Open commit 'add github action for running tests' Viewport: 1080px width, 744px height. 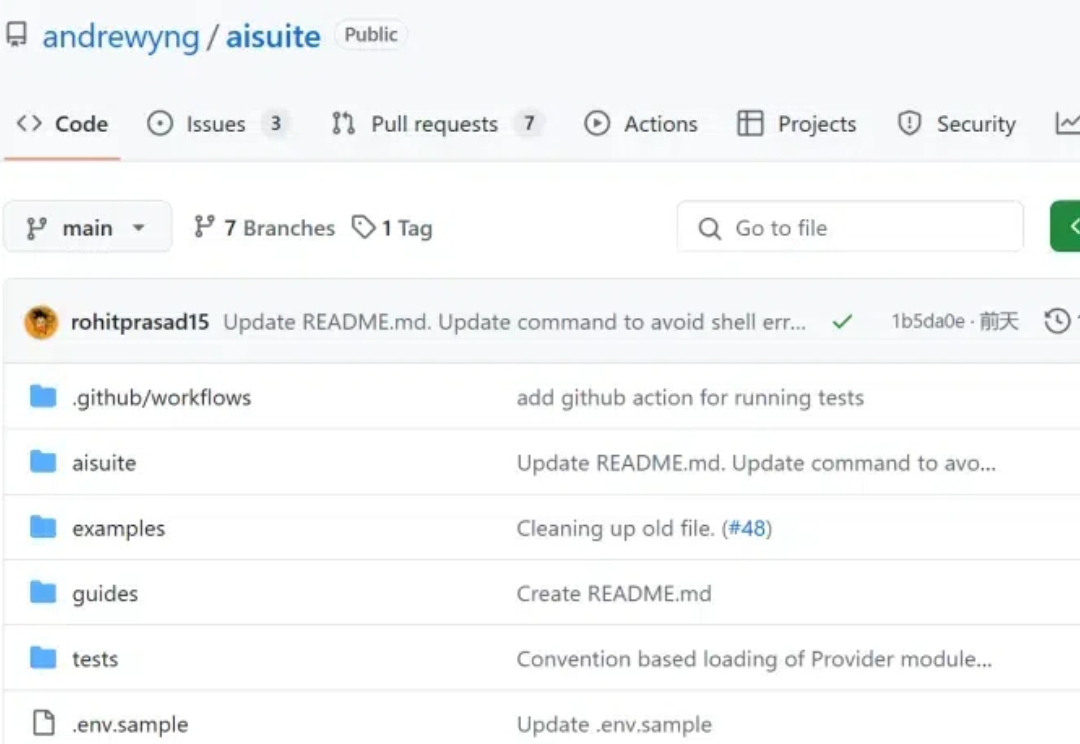pyautogui.click(x=690, y=397)
